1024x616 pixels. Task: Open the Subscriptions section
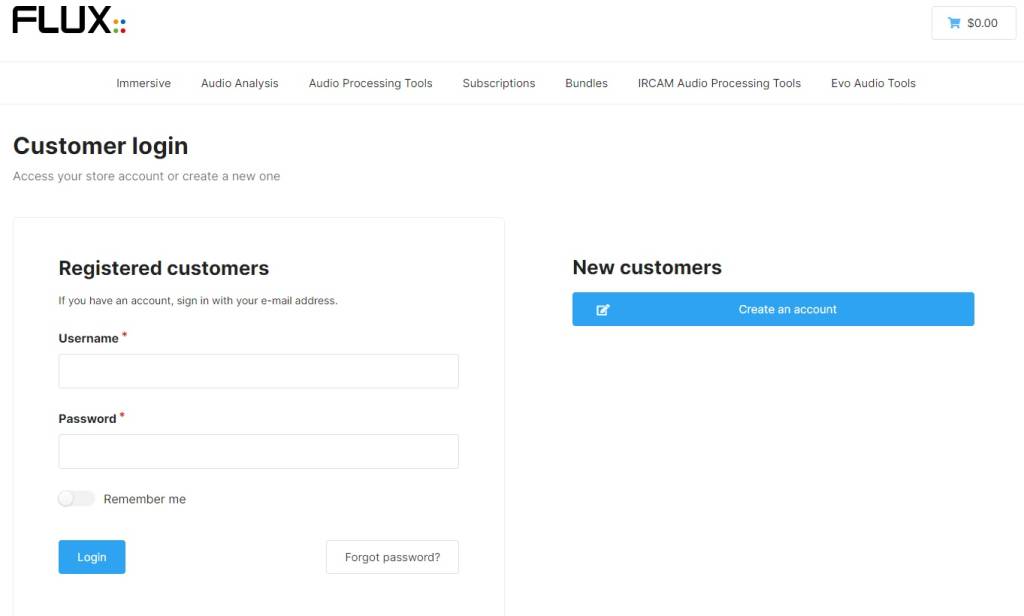[x=498, y=83]
